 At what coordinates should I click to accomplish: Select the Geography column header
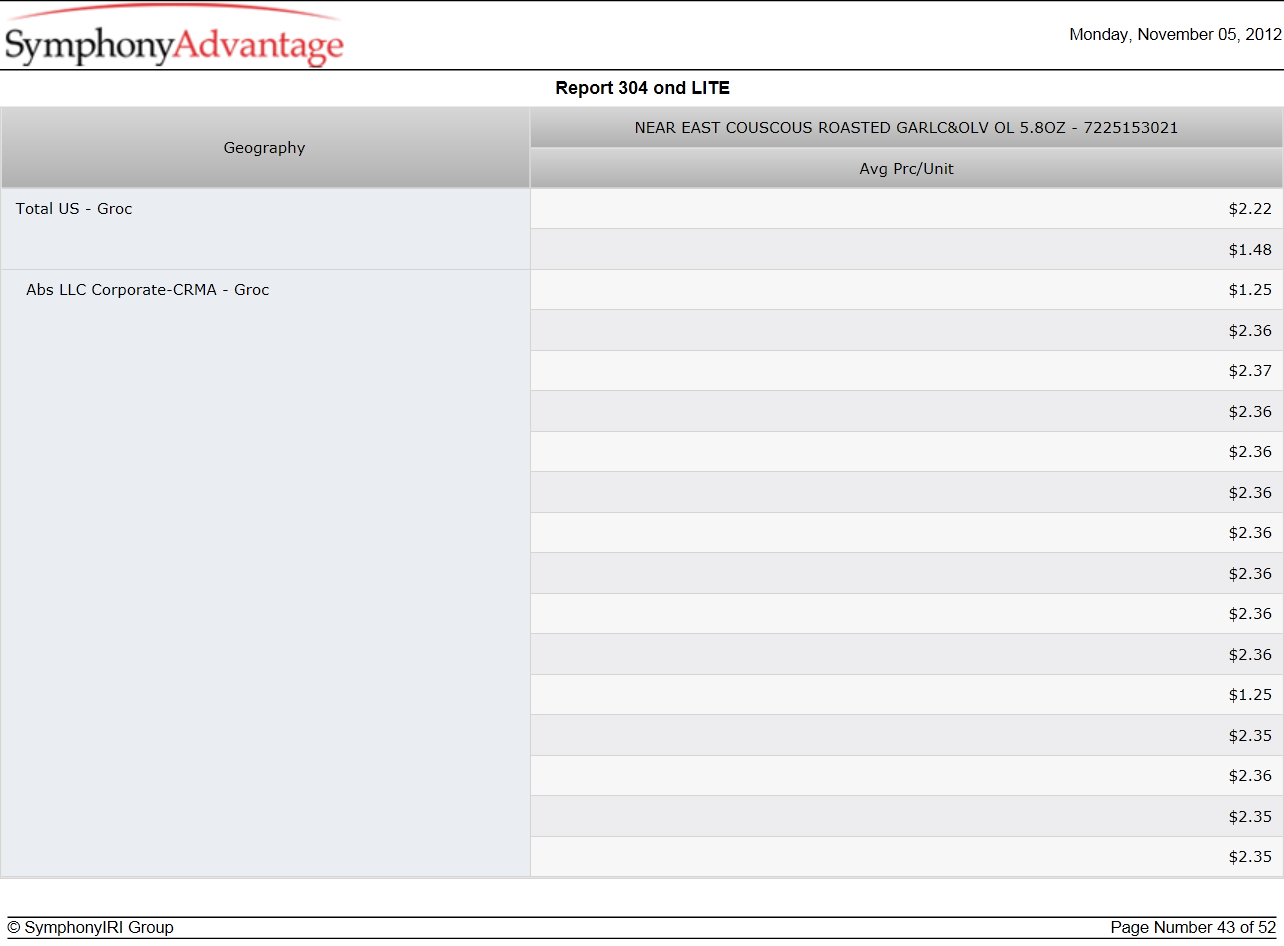[x=265, y=148]
